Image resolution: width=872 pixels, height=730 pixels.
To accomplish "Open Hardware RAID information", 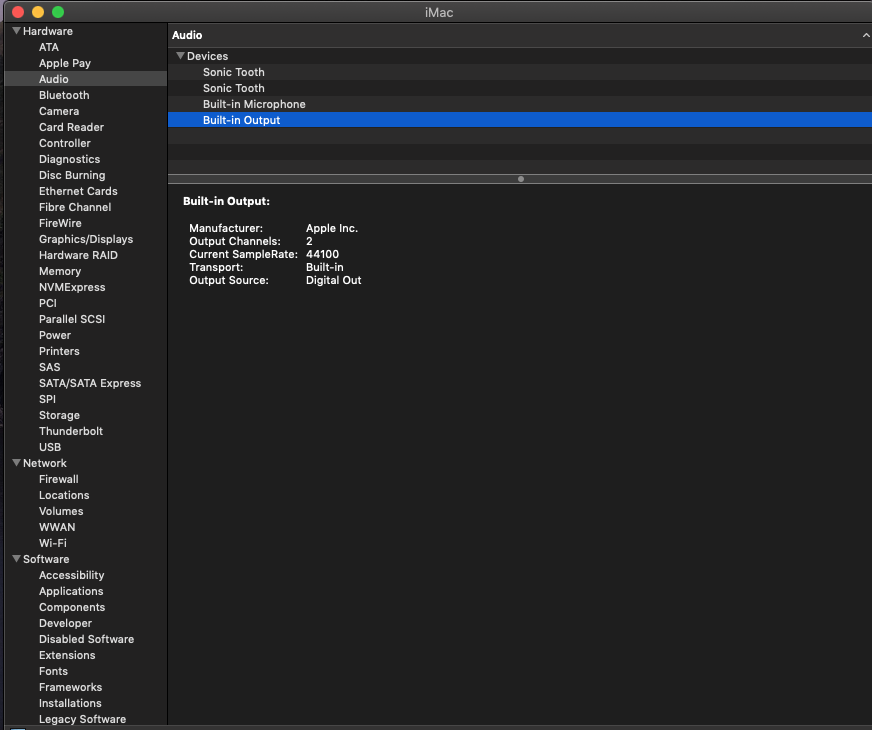I will 78,255.
